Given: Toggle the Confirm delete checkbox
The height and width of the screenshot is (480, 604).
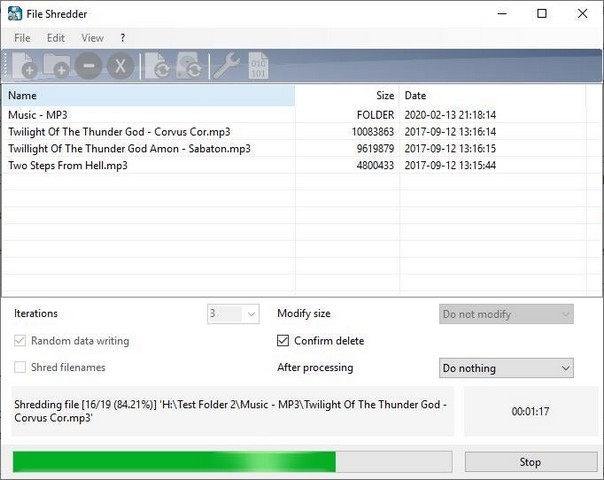Looking at the screenshot, I should pyautogui.click(x=284, y=341).
